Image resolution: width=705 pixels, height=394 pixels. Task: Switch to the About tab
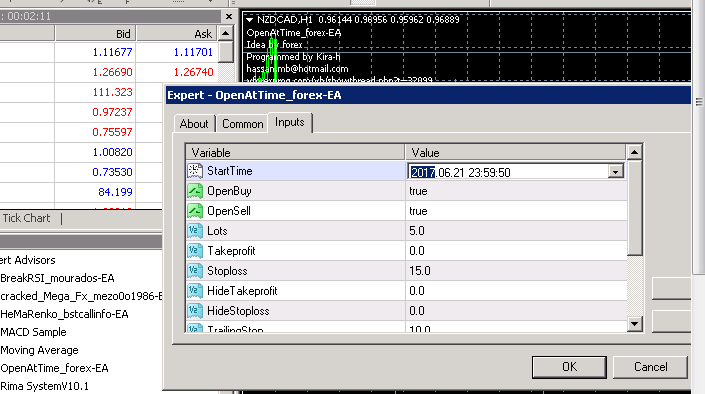[194, 124]
